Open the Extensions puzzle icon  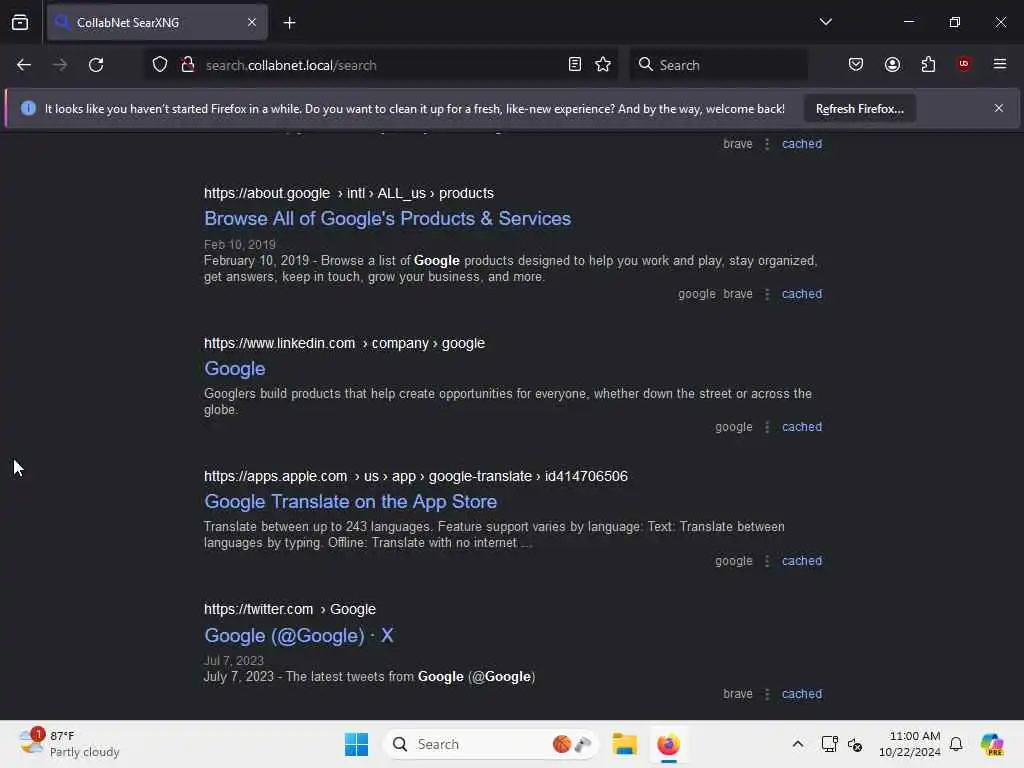(x=928, y=65)
